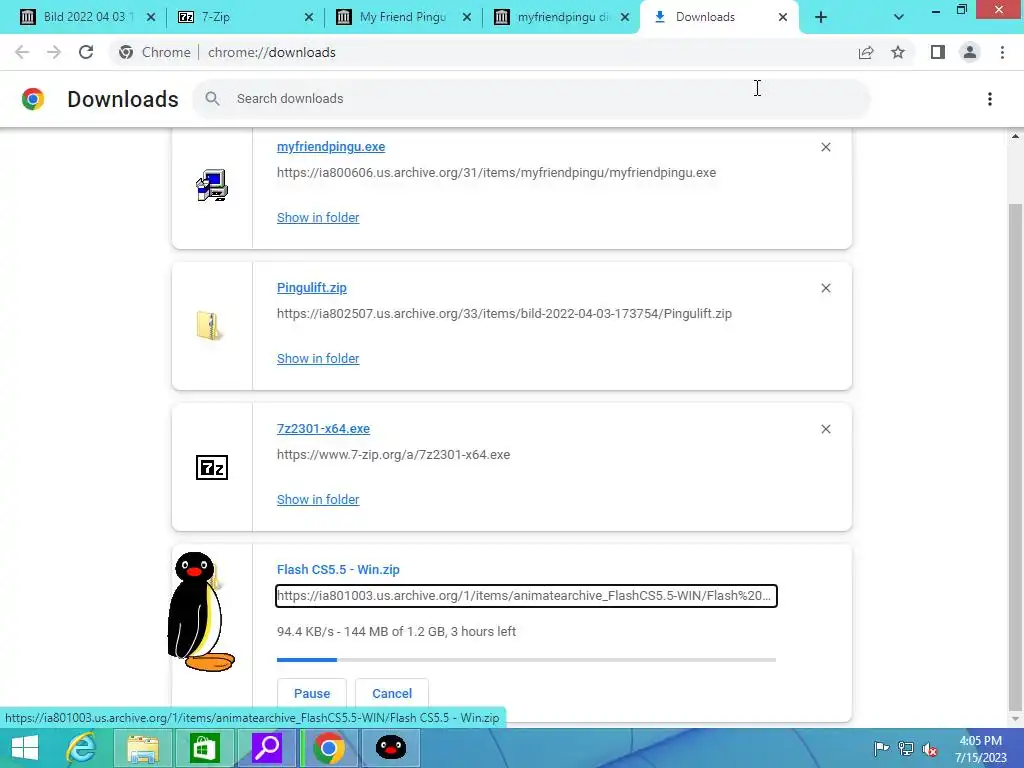Viewport: 1024px width, 768px height.
Task: Click the Flash CS5.5 archive.org source URL
Action: (526, 596)
